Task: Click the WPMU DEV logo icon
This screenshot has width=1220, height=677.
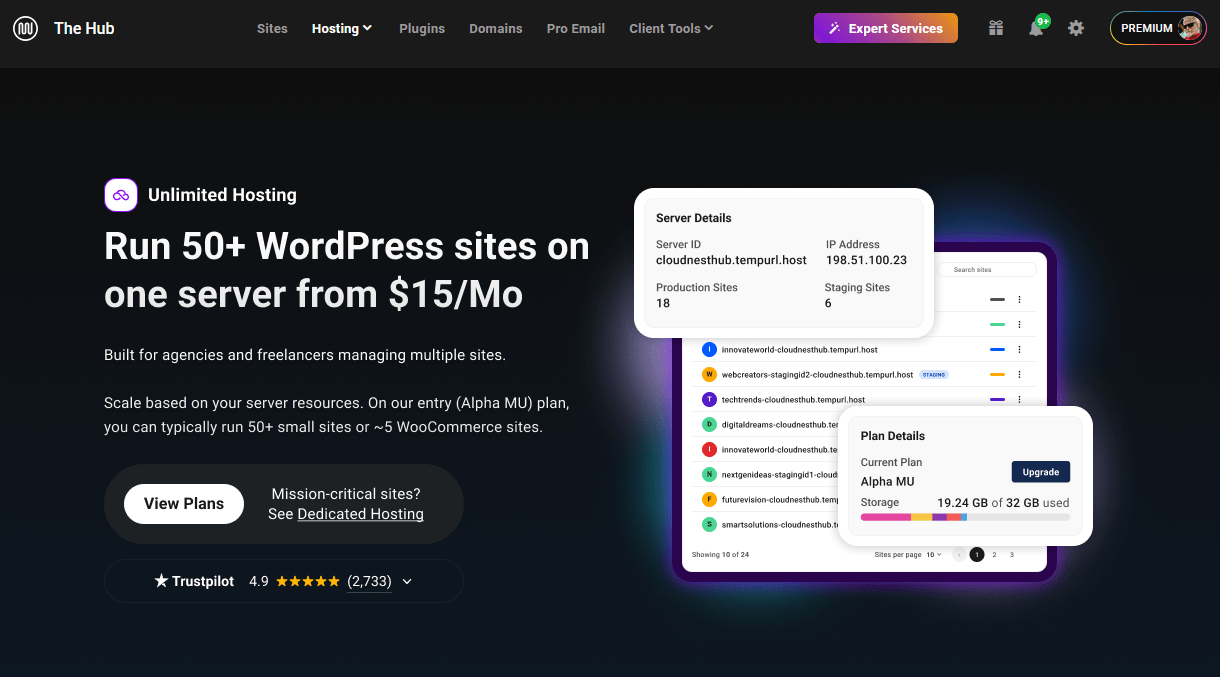Action: (x=26, y=28)
